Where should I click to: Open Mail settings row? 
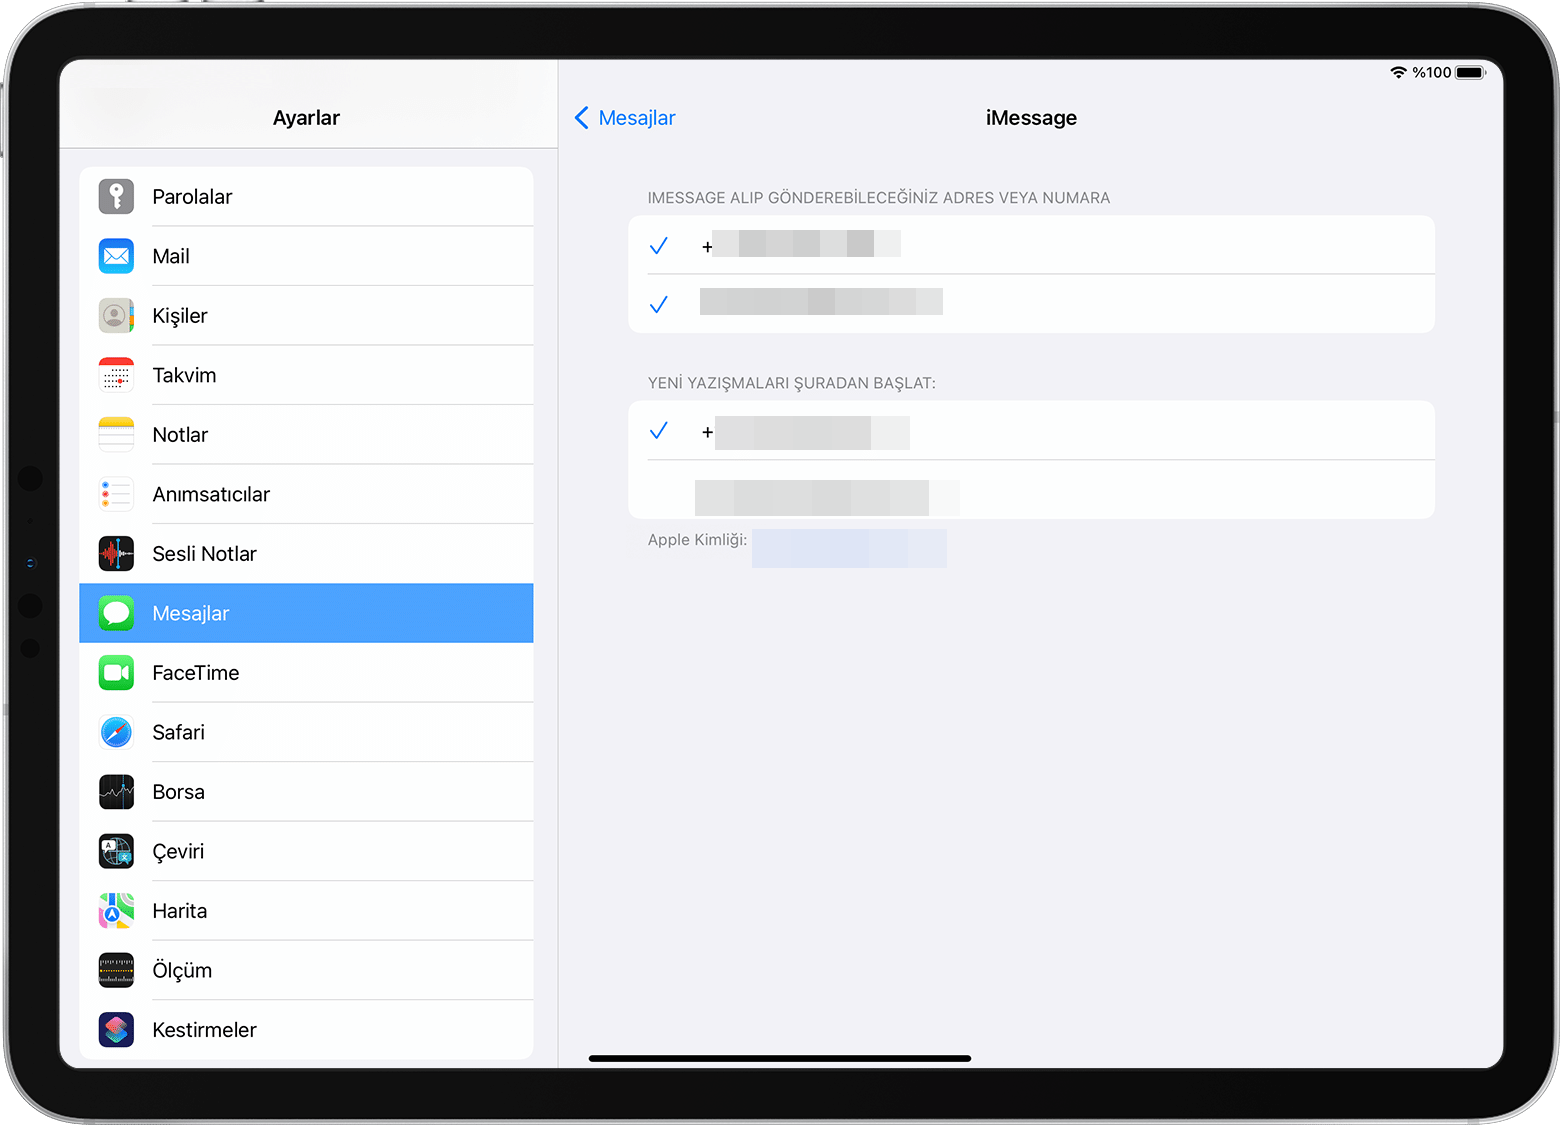pos(306,256)
